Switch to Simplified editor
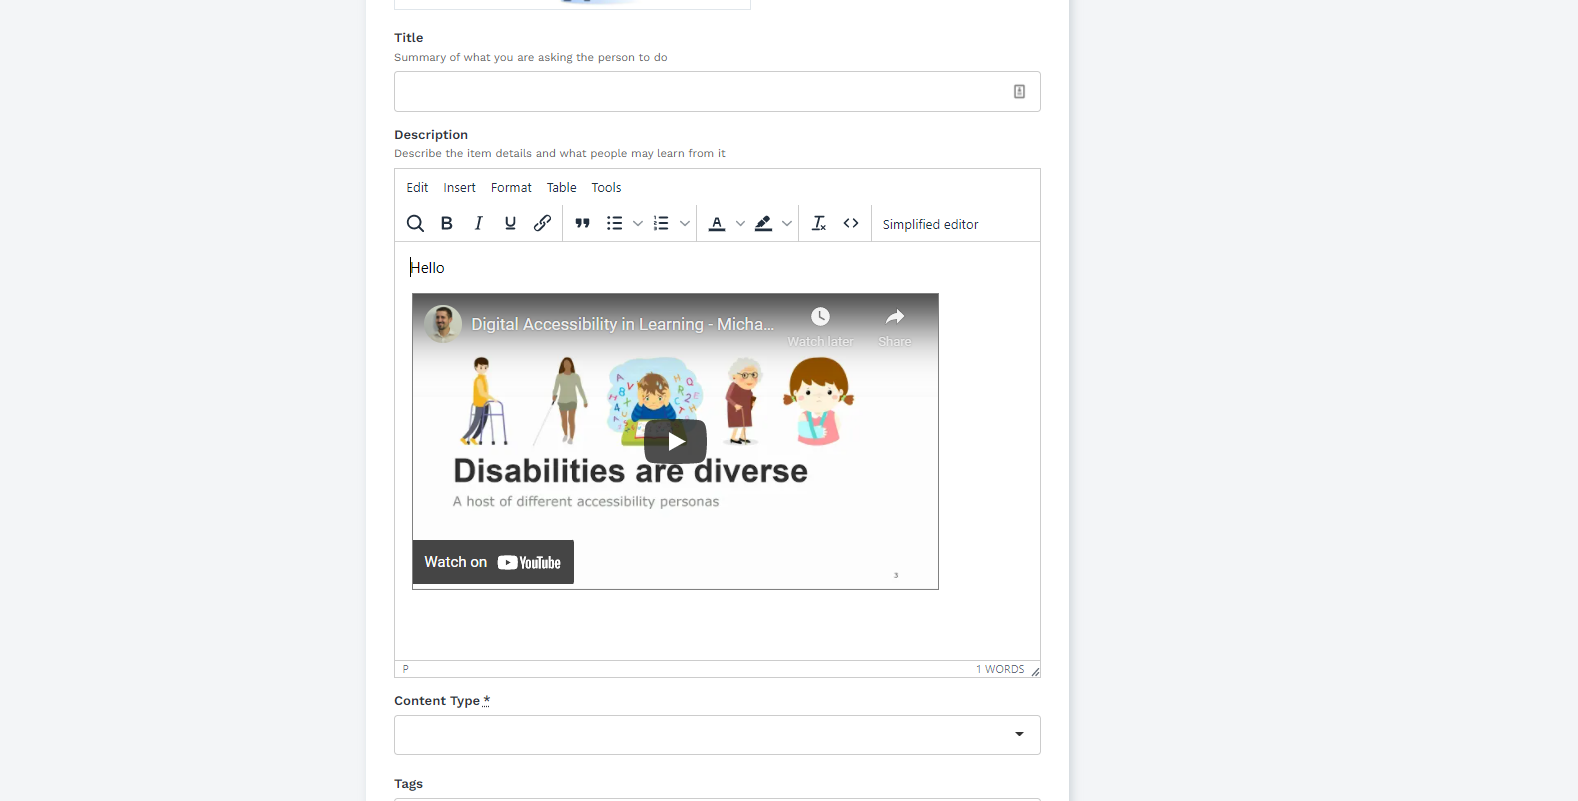1578x801 pixels. pyautogui.click(x=930, y=224)
